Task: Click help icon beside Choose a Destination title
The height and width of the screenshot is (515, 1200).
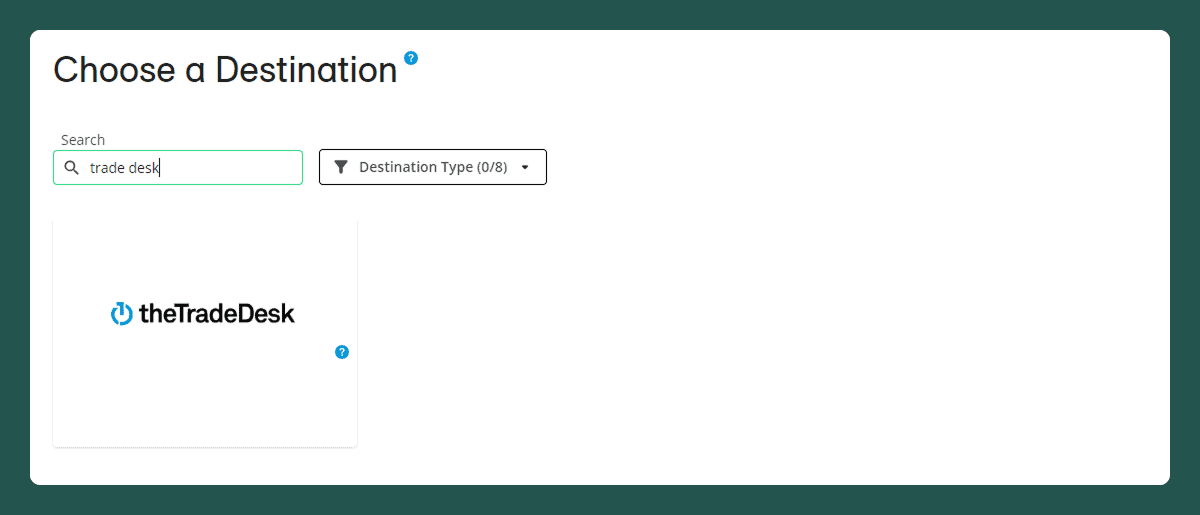Action: pyautogui.click(x=411, y=58)
